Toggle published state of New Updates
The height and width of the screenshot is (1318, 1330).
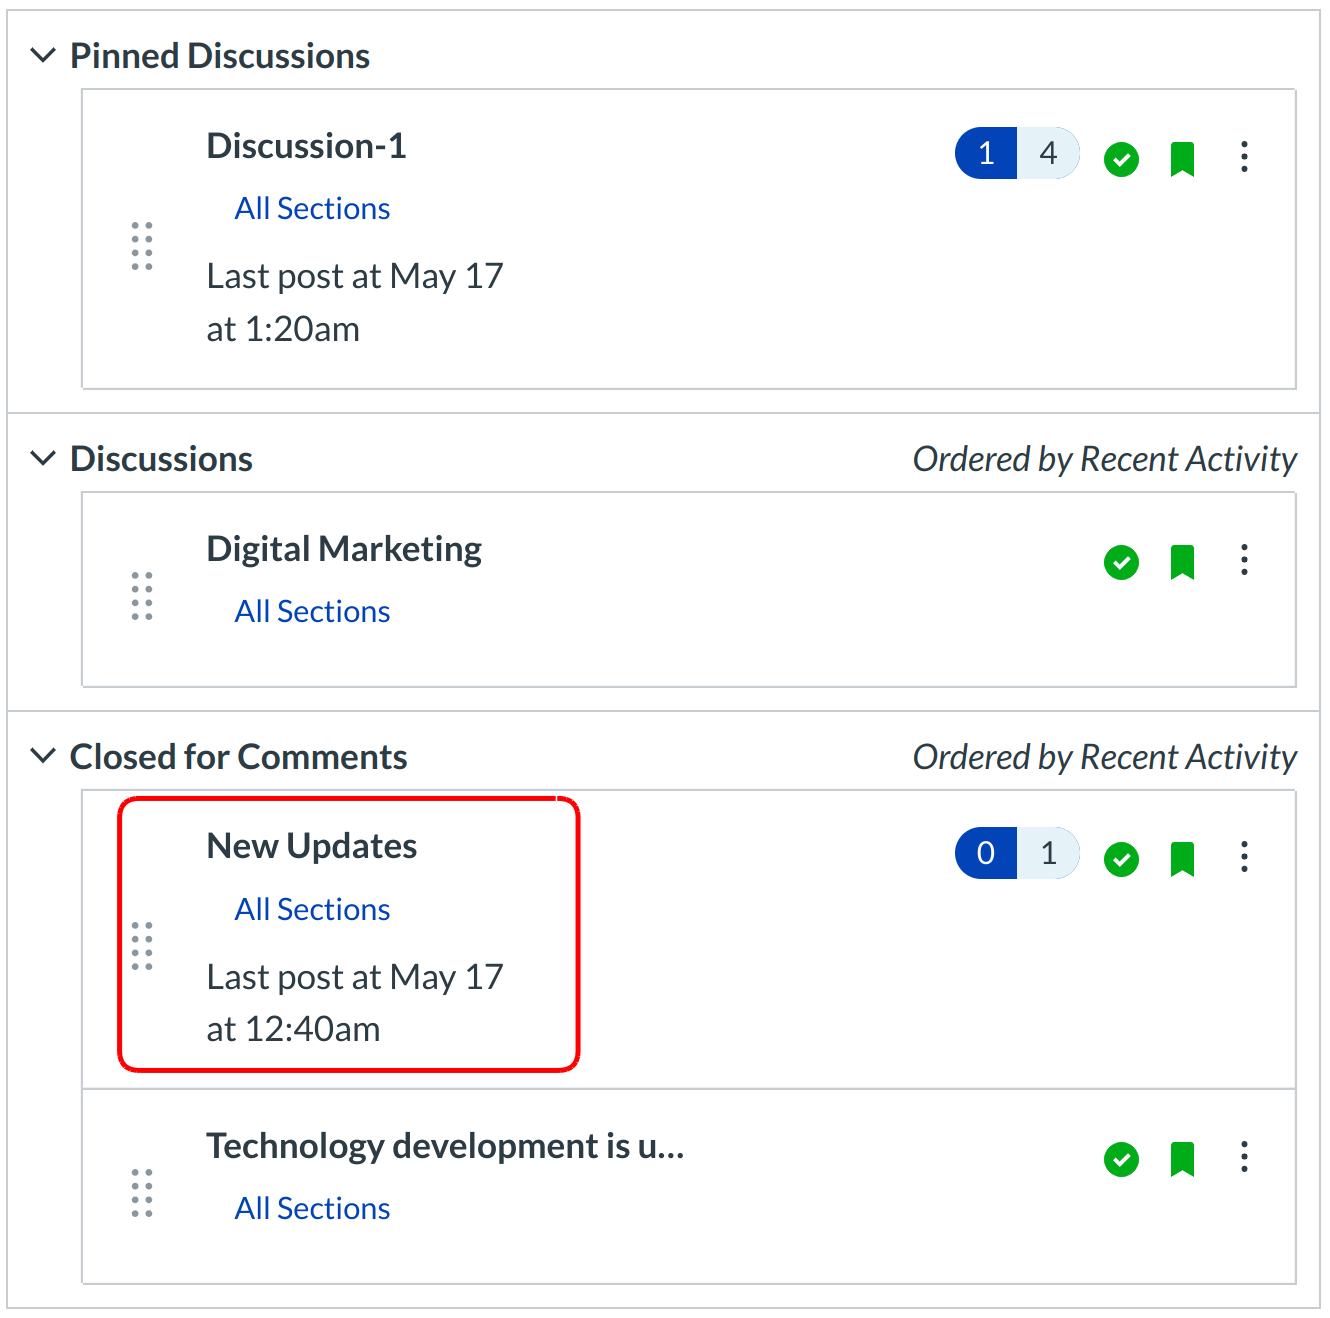[1121, 858]
